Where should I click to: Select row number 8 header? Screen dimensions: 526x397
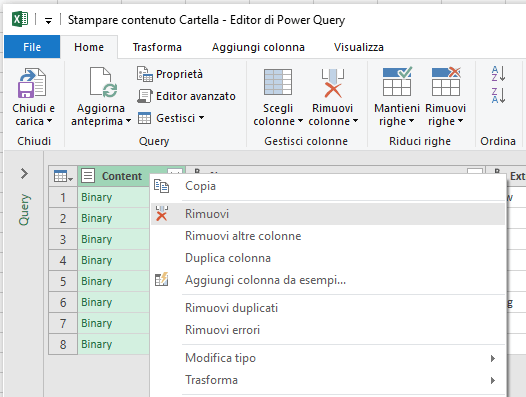point(63,344)
